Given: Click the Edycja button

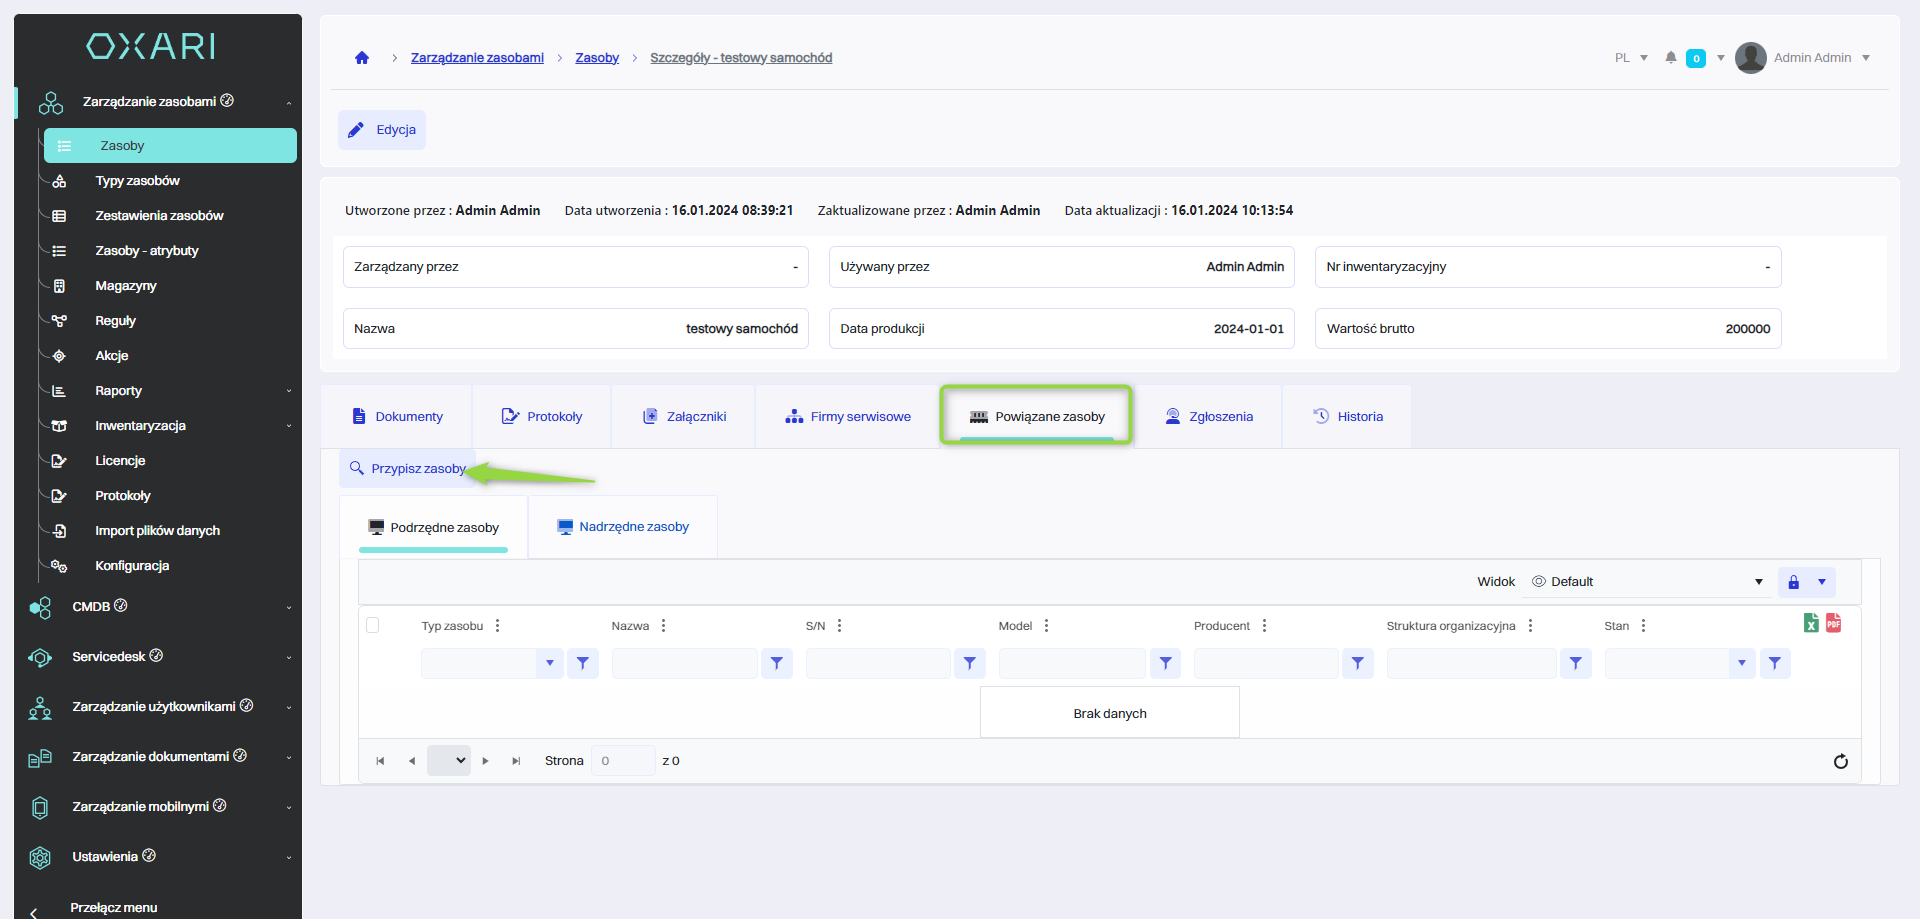Looking at the screenshot, I should 382,130.
